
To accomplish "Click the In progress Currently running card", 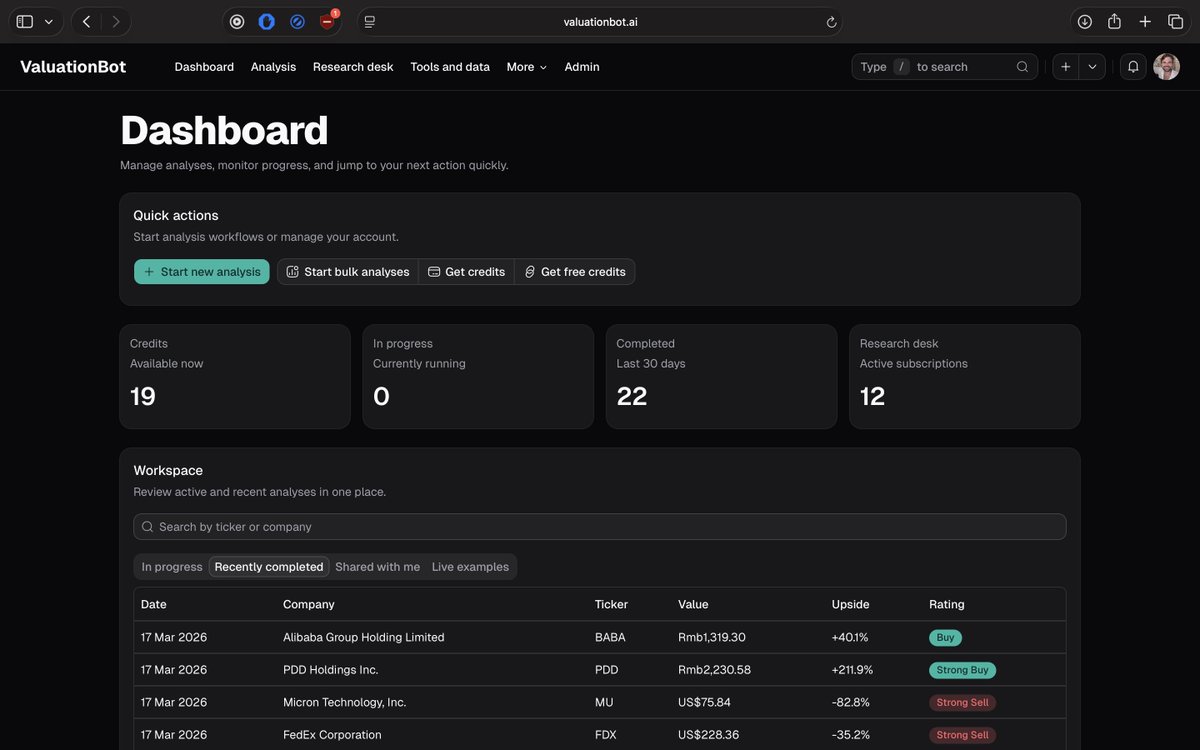I will (478, 377).
